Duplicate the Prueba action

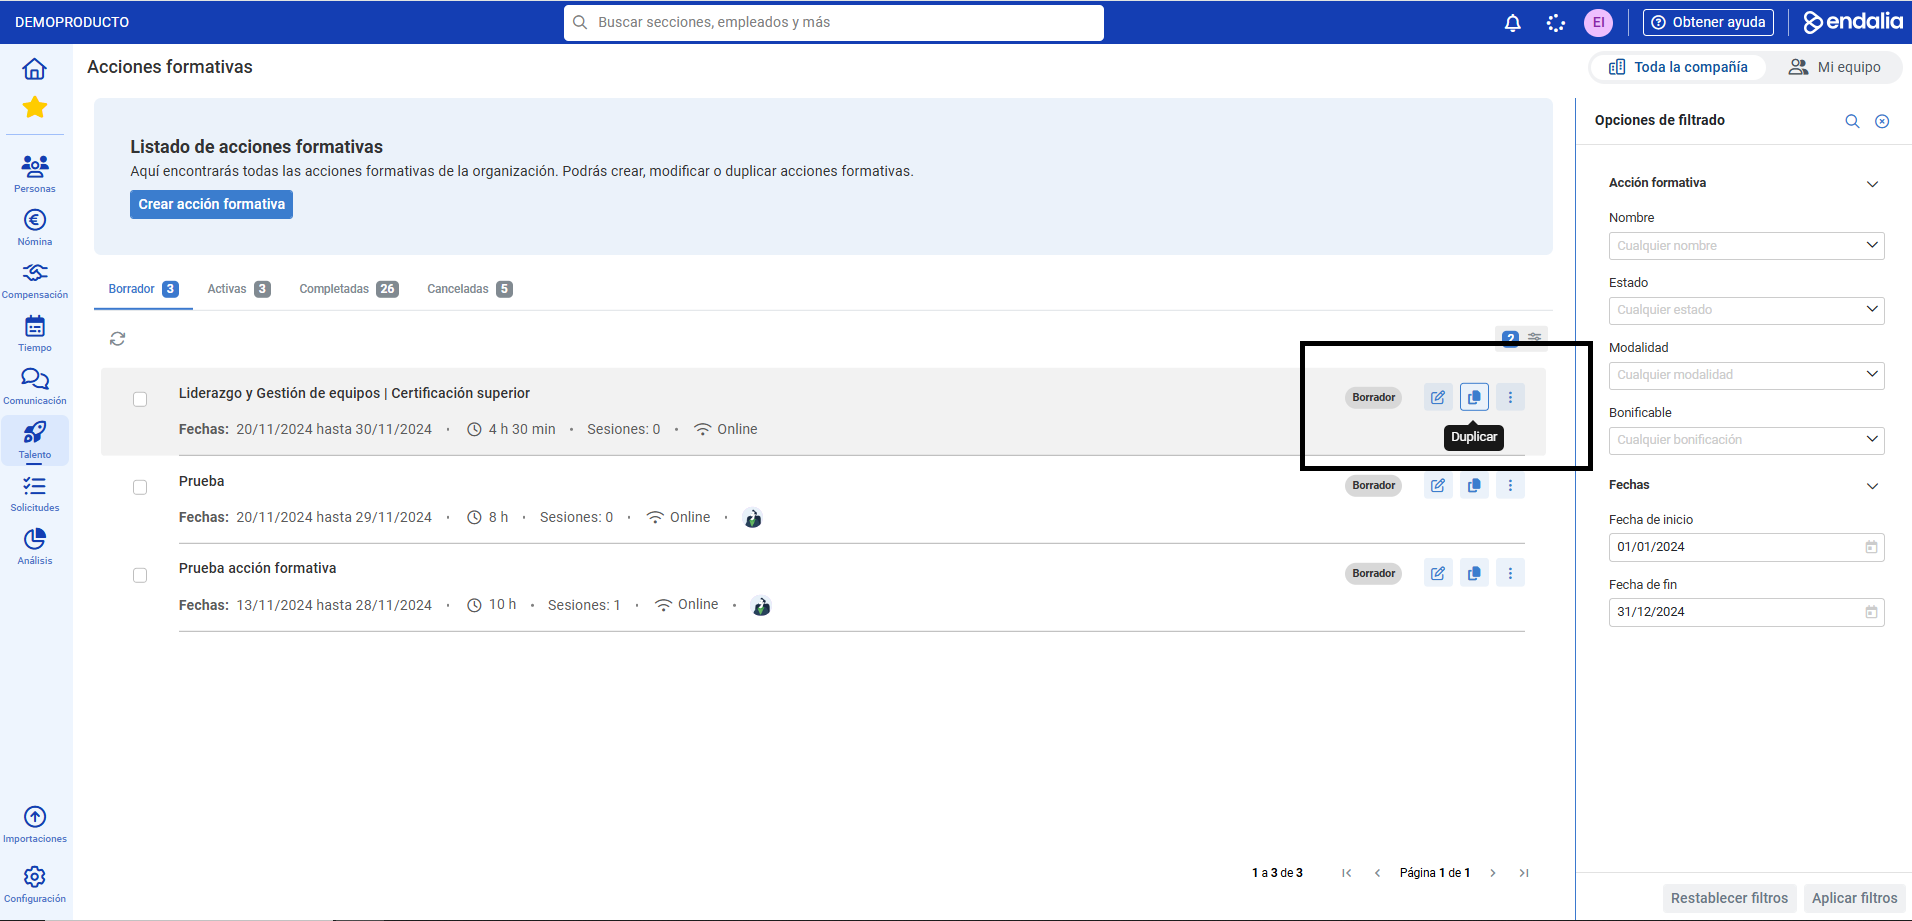pyautogui.click(x=1474, y=485)
